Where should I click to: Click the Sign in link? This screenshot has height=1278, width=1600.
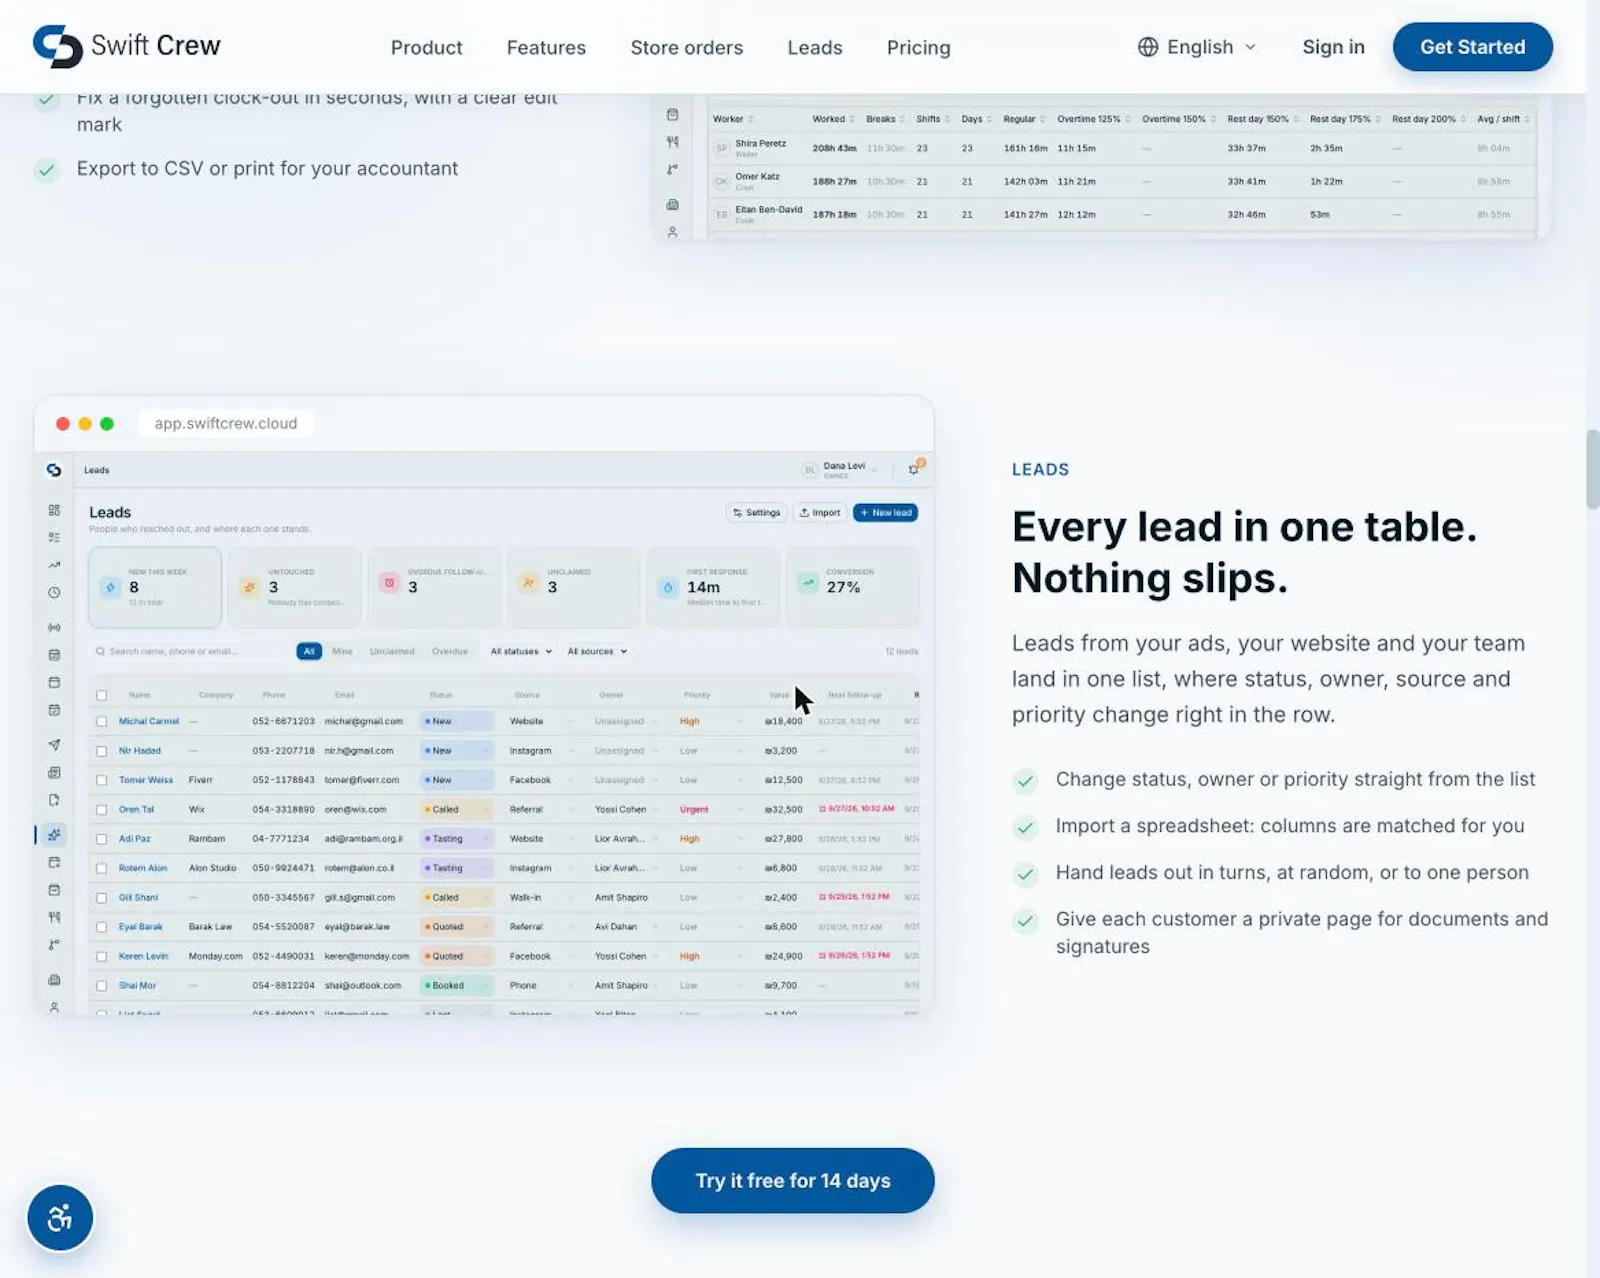(x=1333, y=47)
